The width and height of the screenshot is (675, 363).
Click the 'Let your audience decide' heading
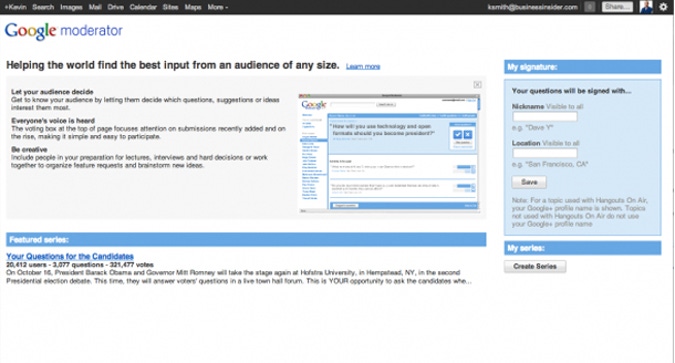[x=52, y=92]
